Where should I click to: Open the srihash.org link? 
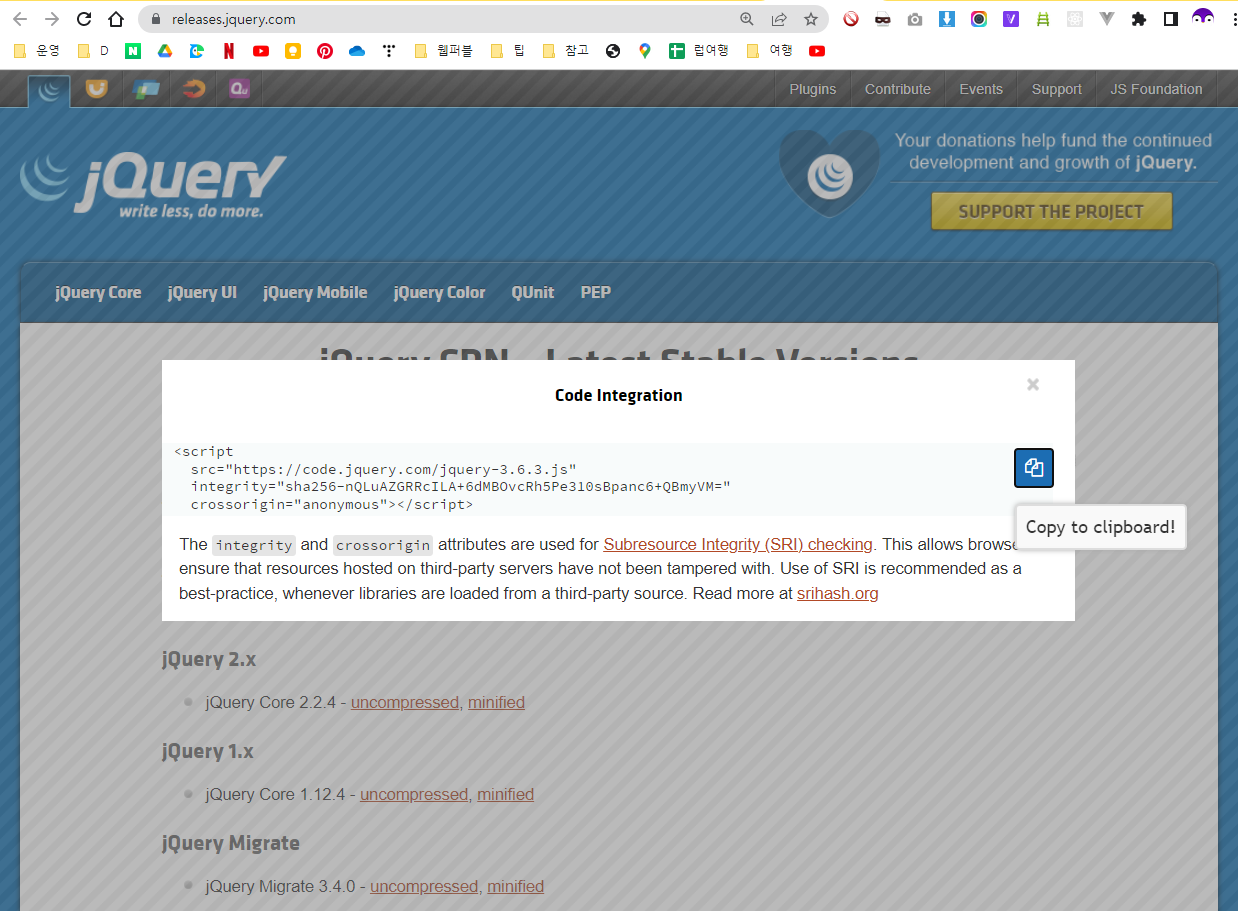pos(838,593)
